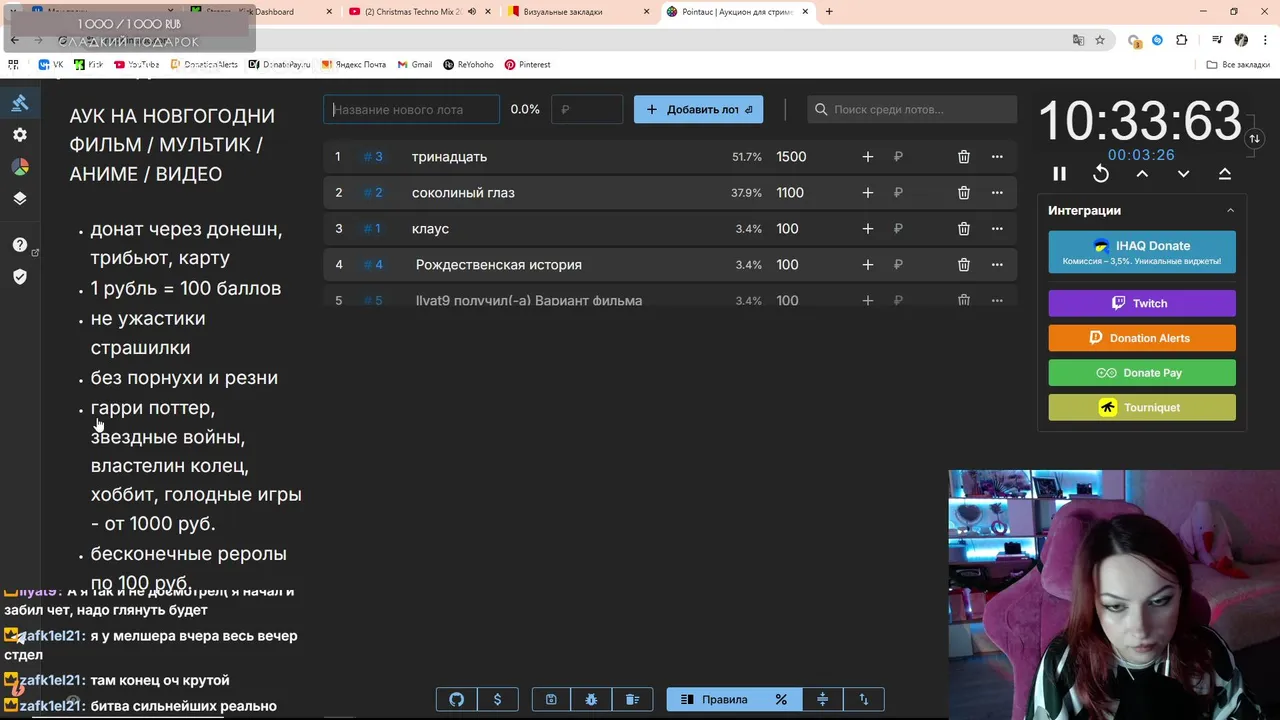Decrease timer with the down chevron
This screenshot has height=720, width=1280.
pyautogui.click(x=1183, y=174)
